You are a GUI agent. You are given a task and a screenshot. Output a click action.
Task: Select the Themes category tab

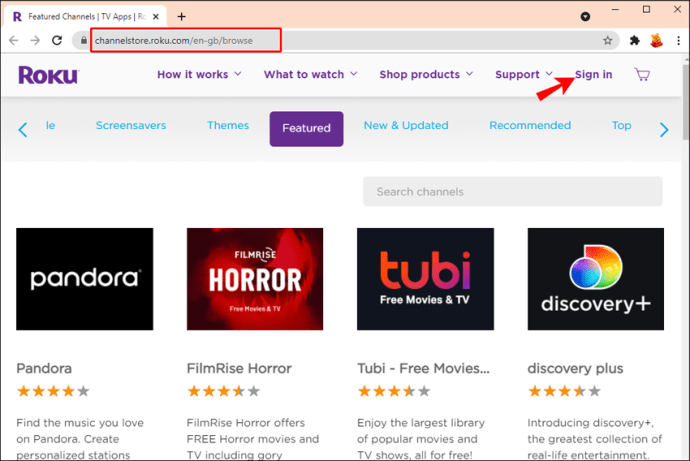(228, 125)
